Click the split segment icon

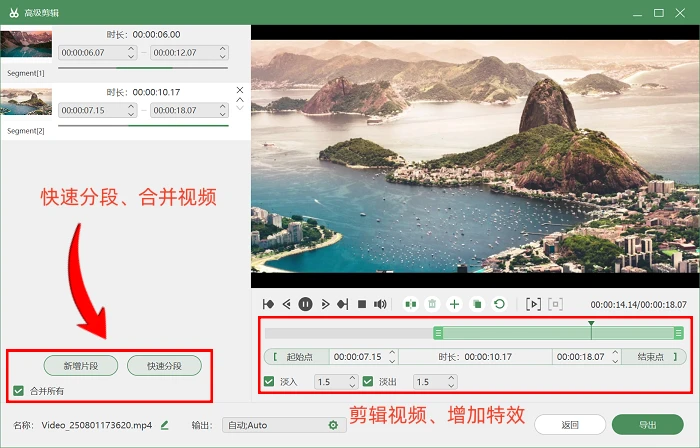coord(411,304)
